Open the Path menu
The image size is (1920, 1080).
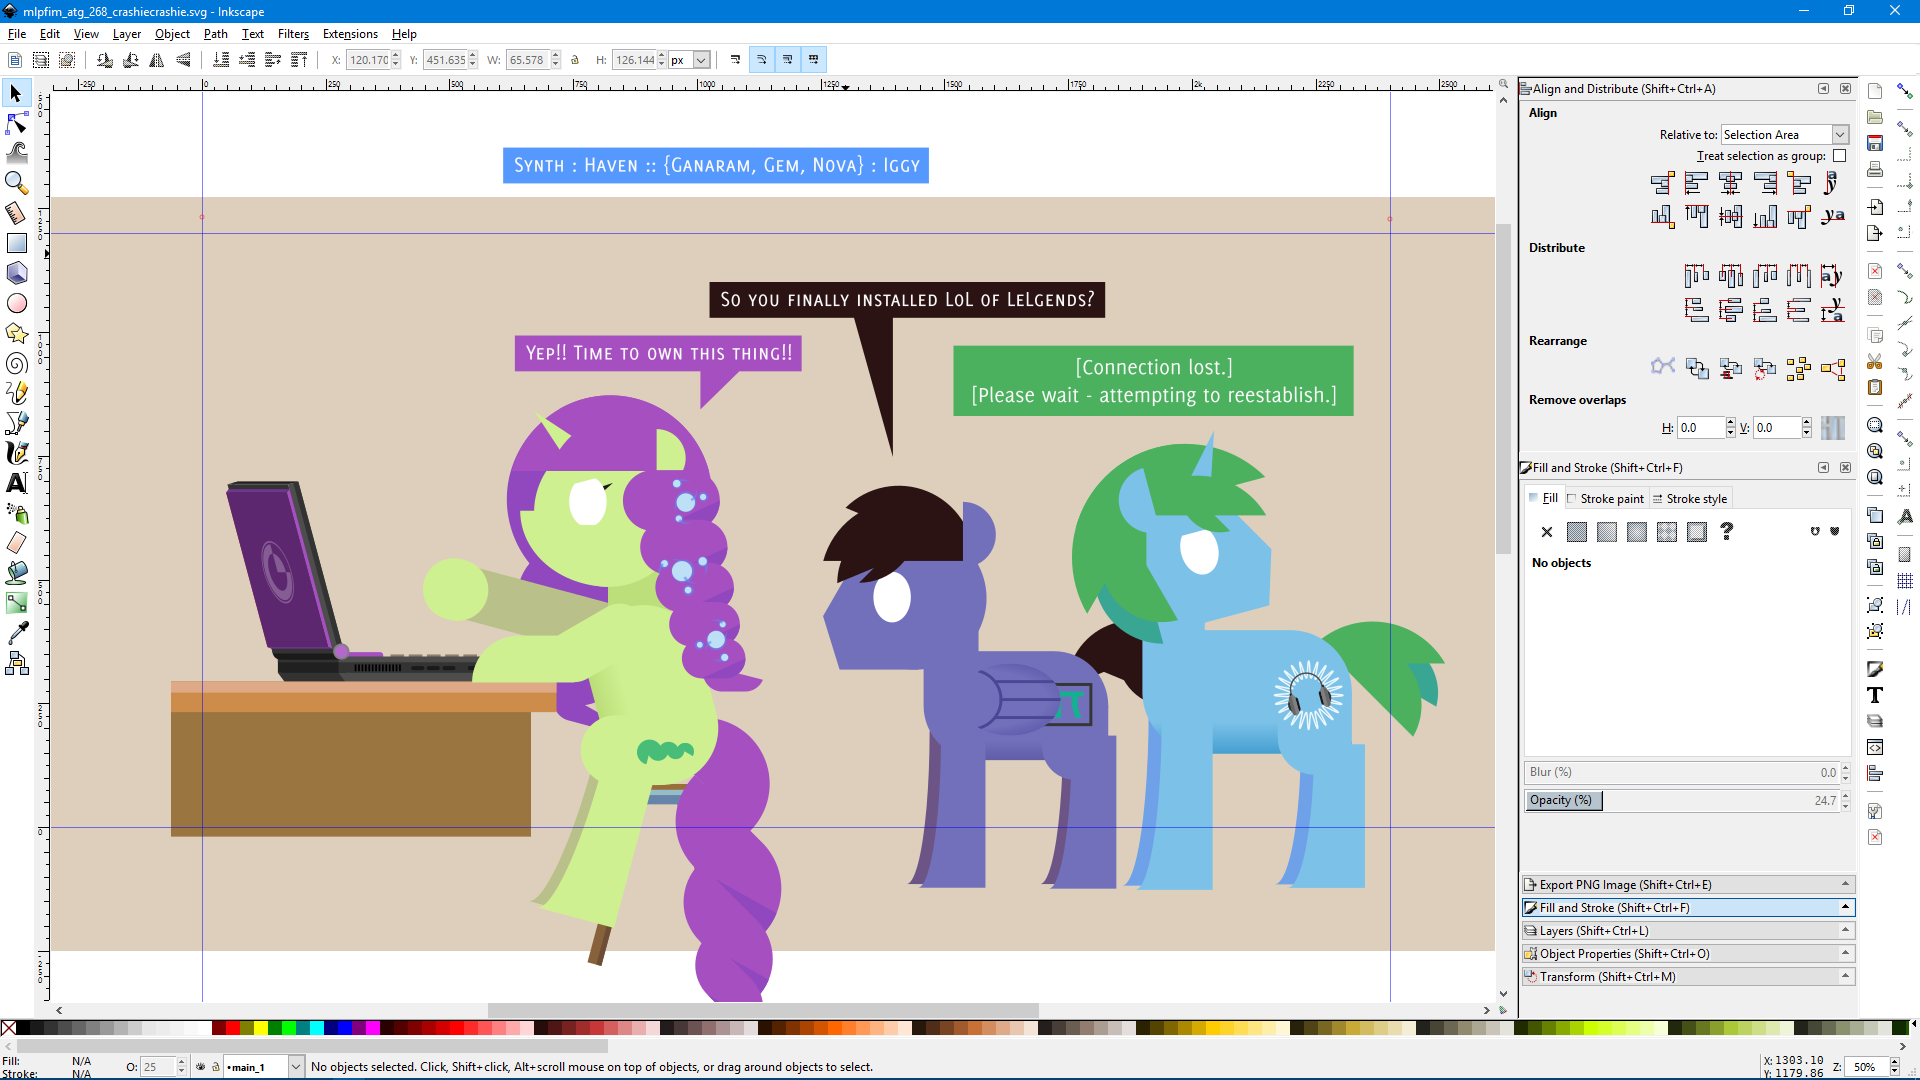click(x=216, y=34)
